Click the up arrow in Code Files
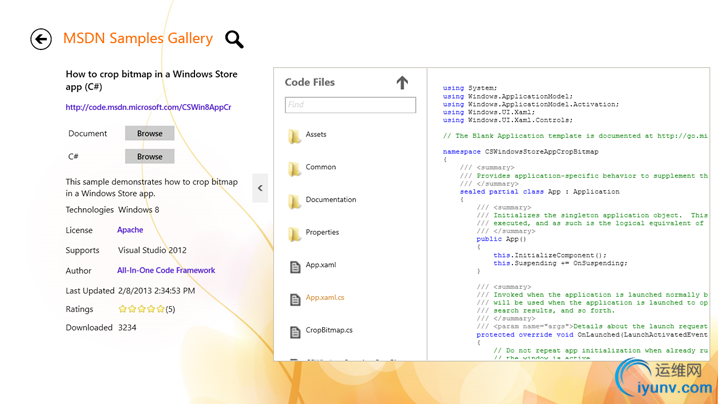Viewport: 718px width, 404px height. (402, 82)
